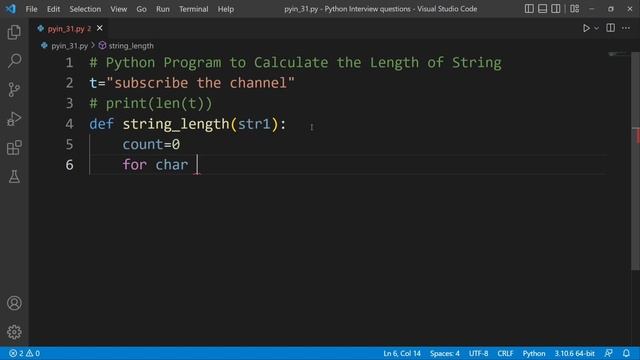
Task: Open the File menu
Action: click(31, 9)
